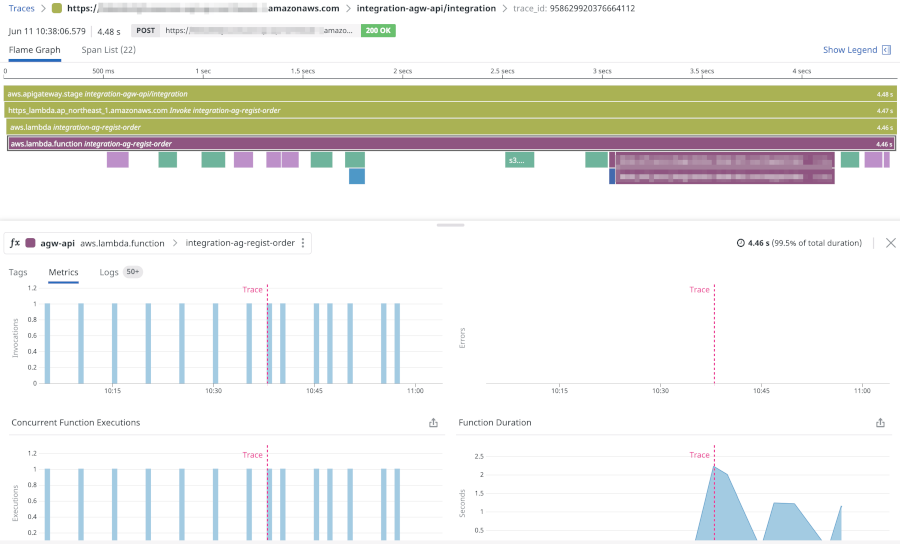Click the Jun 11 10:38:06.579 timestamp
The image size is (900, 544).
click(46, 32)
